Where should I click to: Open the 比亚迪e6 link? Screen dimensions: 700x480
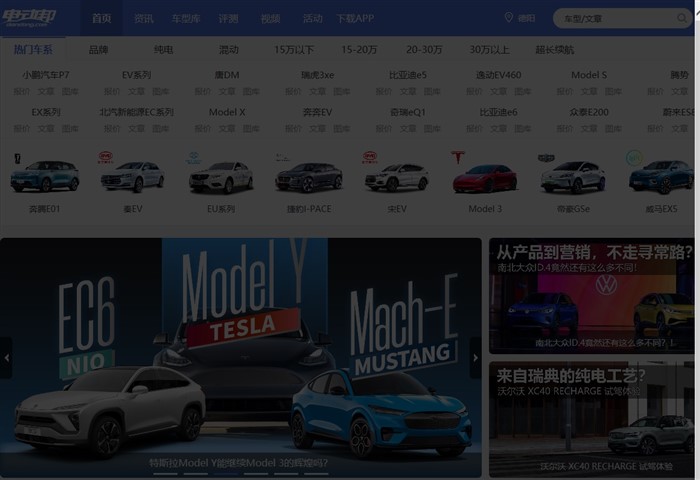click(499, 112)
